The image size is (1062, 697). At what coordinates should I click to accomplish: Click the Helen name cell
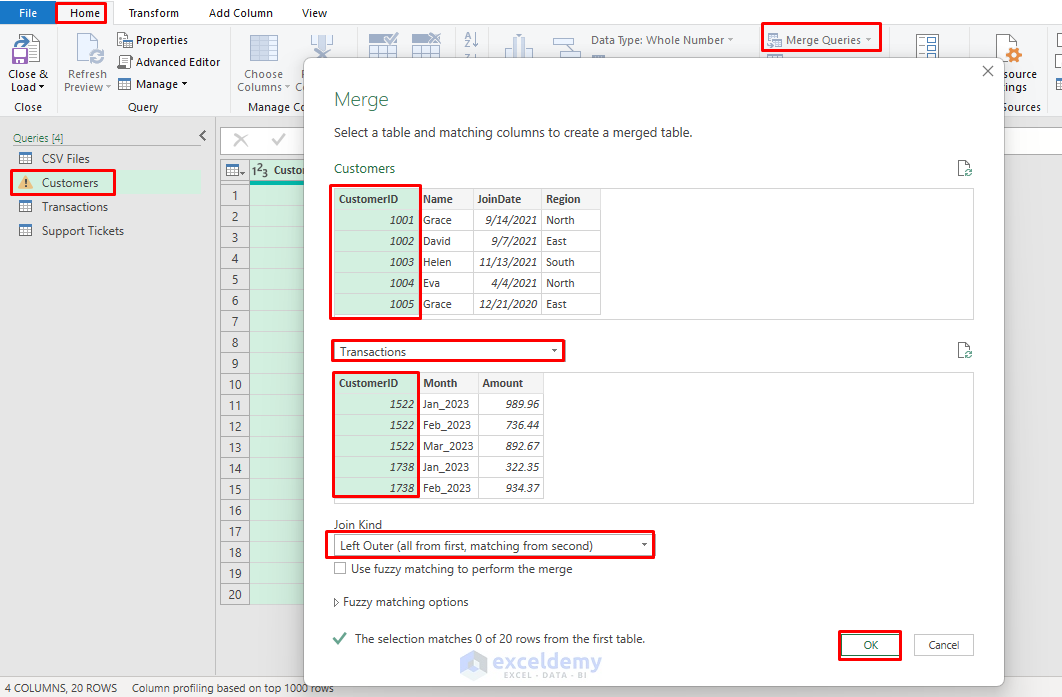pos(446,262)
